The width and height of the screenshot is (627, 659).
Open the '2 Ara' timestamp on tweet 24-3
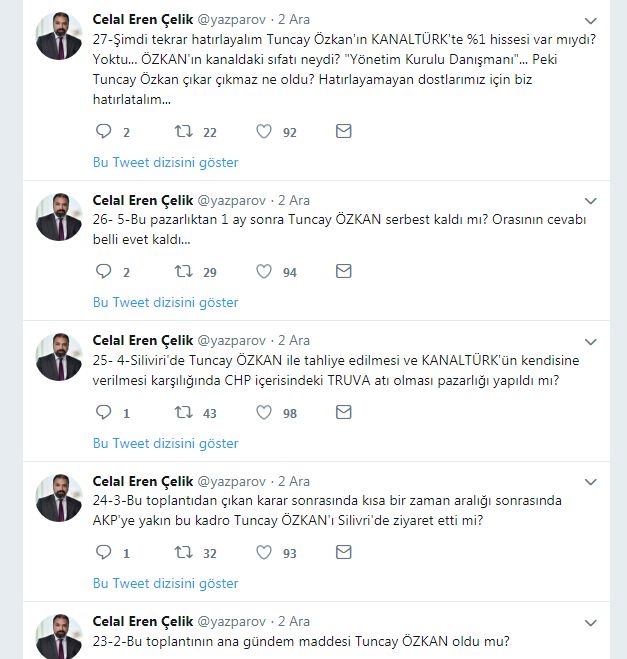[x=293, y=481]
